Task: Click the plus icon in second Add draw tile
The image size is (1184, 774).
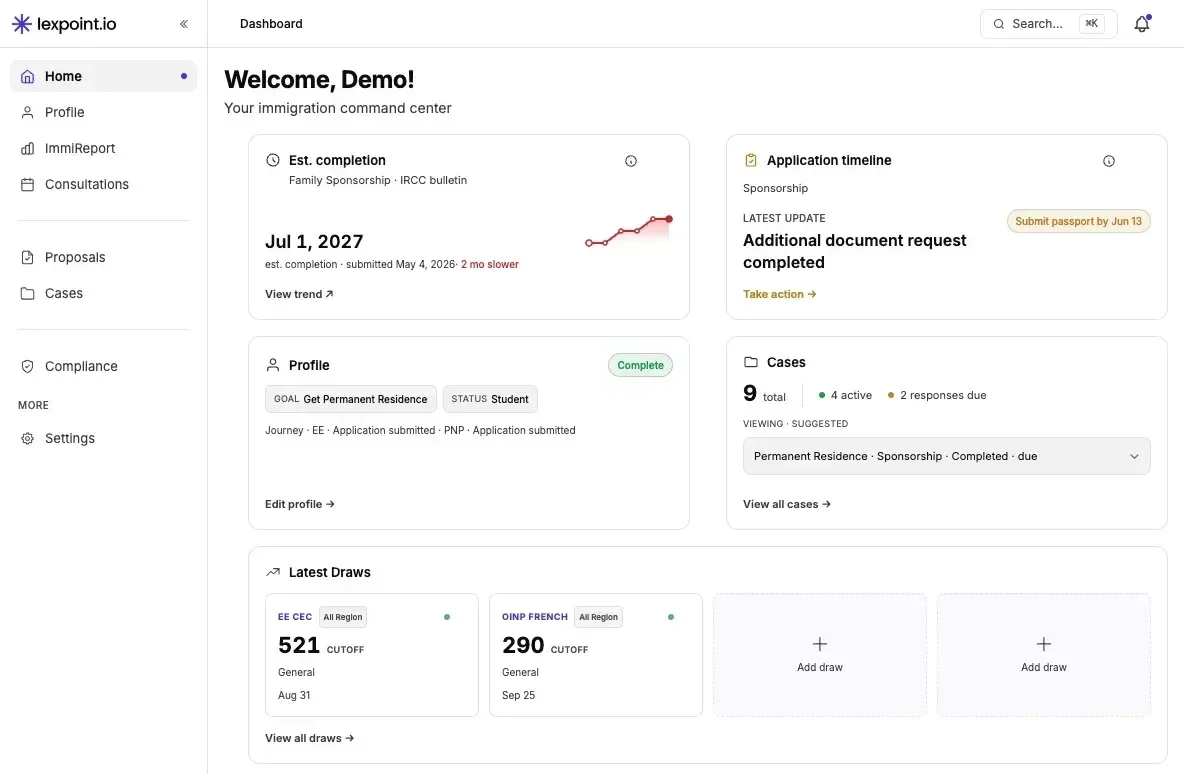Action: click(x=1044, y=644)
